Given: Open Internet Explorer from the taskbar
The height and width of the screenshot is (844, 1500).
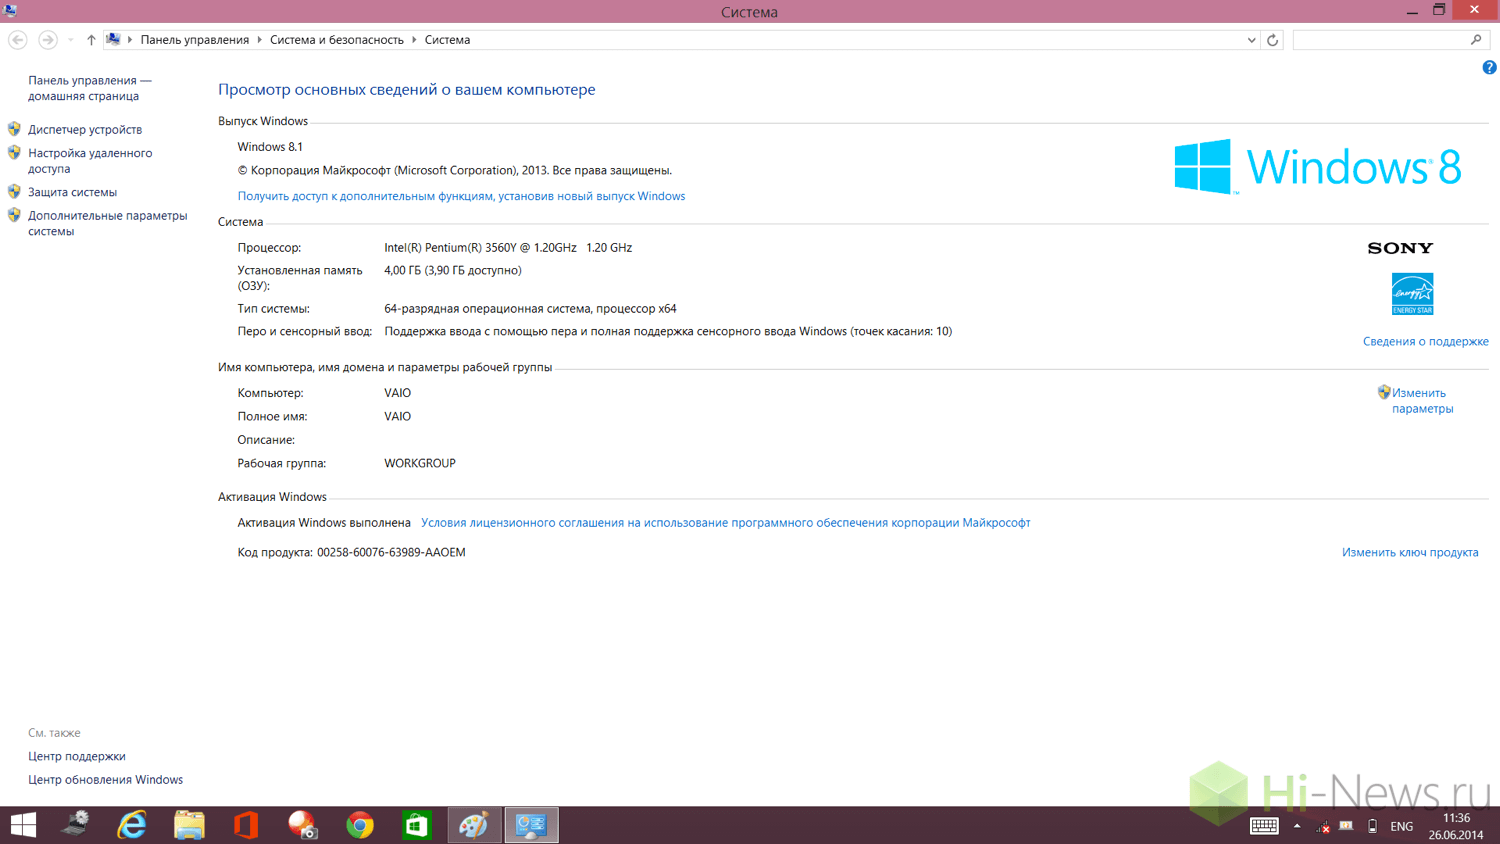Looking at the screenshot, I should click(132, 825).
